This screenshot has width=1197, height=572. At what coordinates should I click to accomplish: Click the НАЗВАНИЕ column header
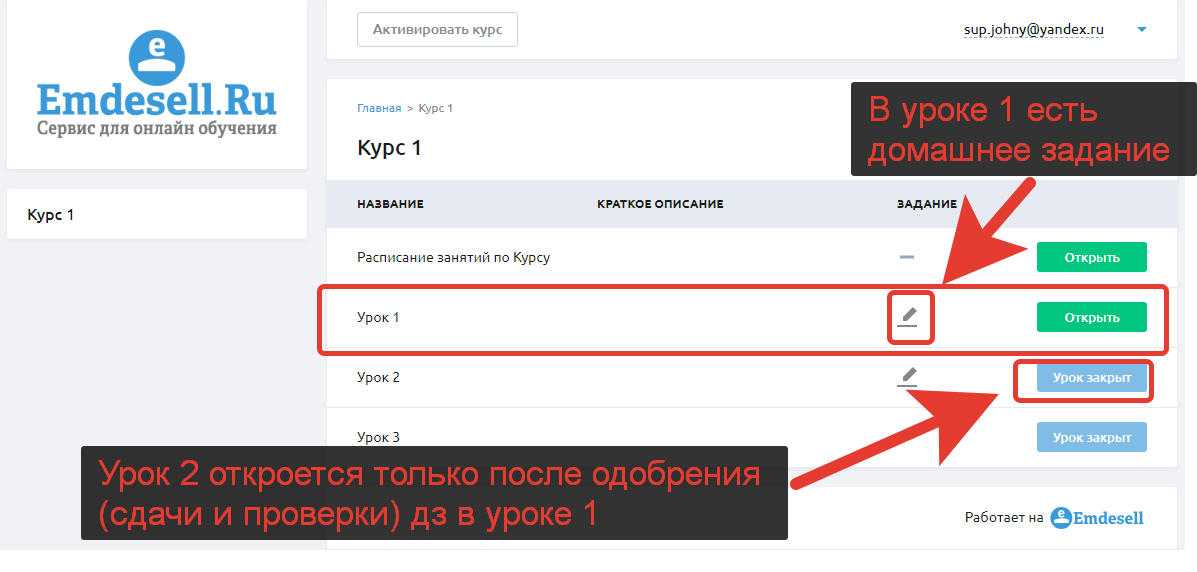[390, 204]
